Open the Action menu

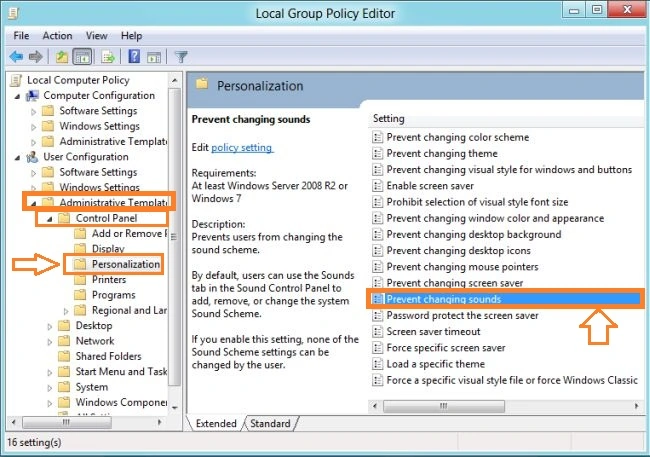coord(57,36)
